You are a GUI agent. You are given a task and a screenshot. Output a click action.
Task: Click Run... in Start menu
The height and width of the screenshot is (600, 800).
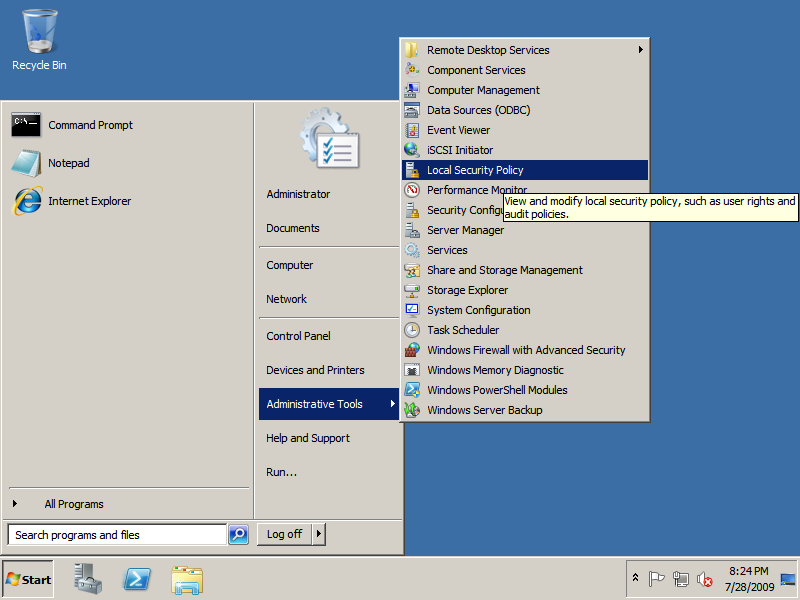pyautogui.click(x=329, y=472)
